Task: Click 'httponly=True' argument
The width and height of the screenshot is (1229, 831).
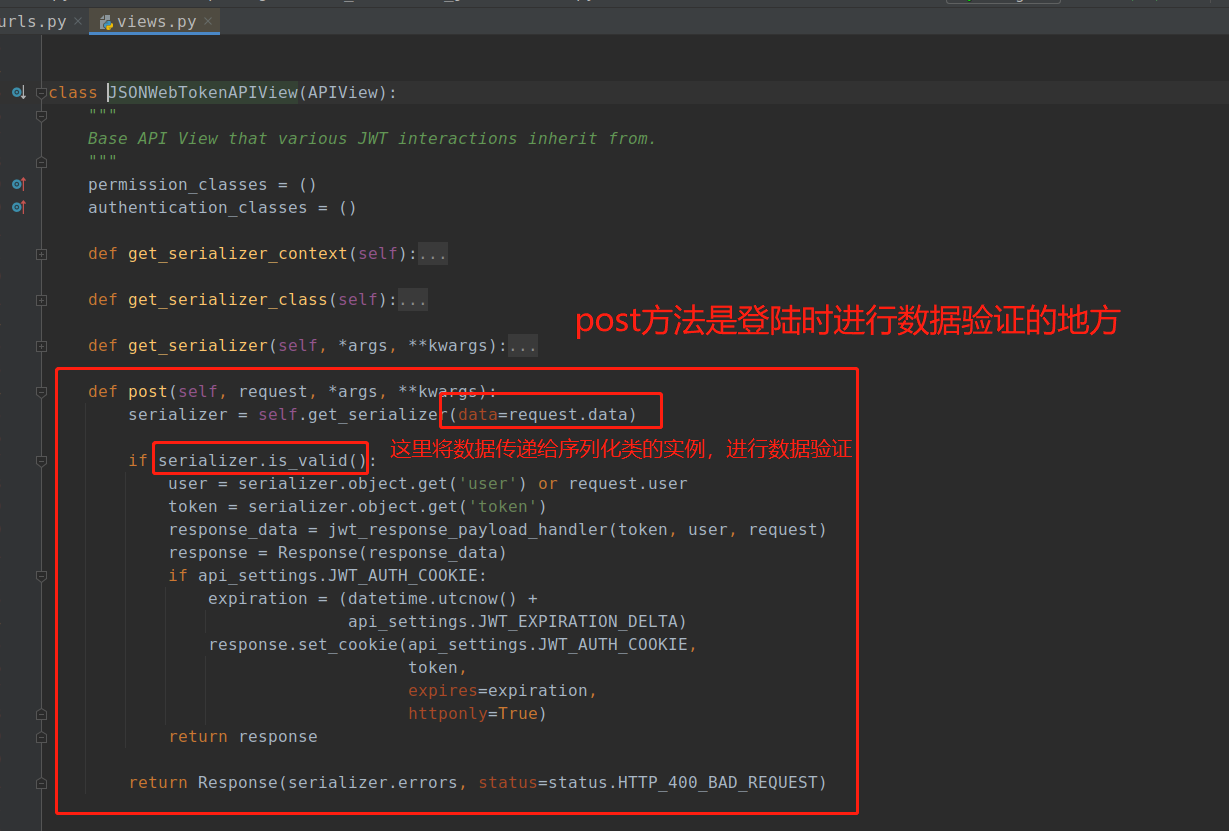Action: click(473, 714)
